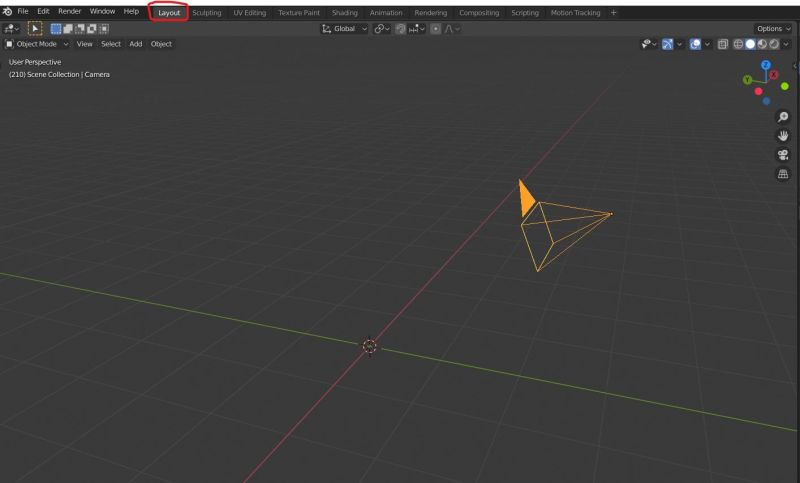Toggle Show Gizmo button
Screen dimensions: 800x483
[667, 44]
